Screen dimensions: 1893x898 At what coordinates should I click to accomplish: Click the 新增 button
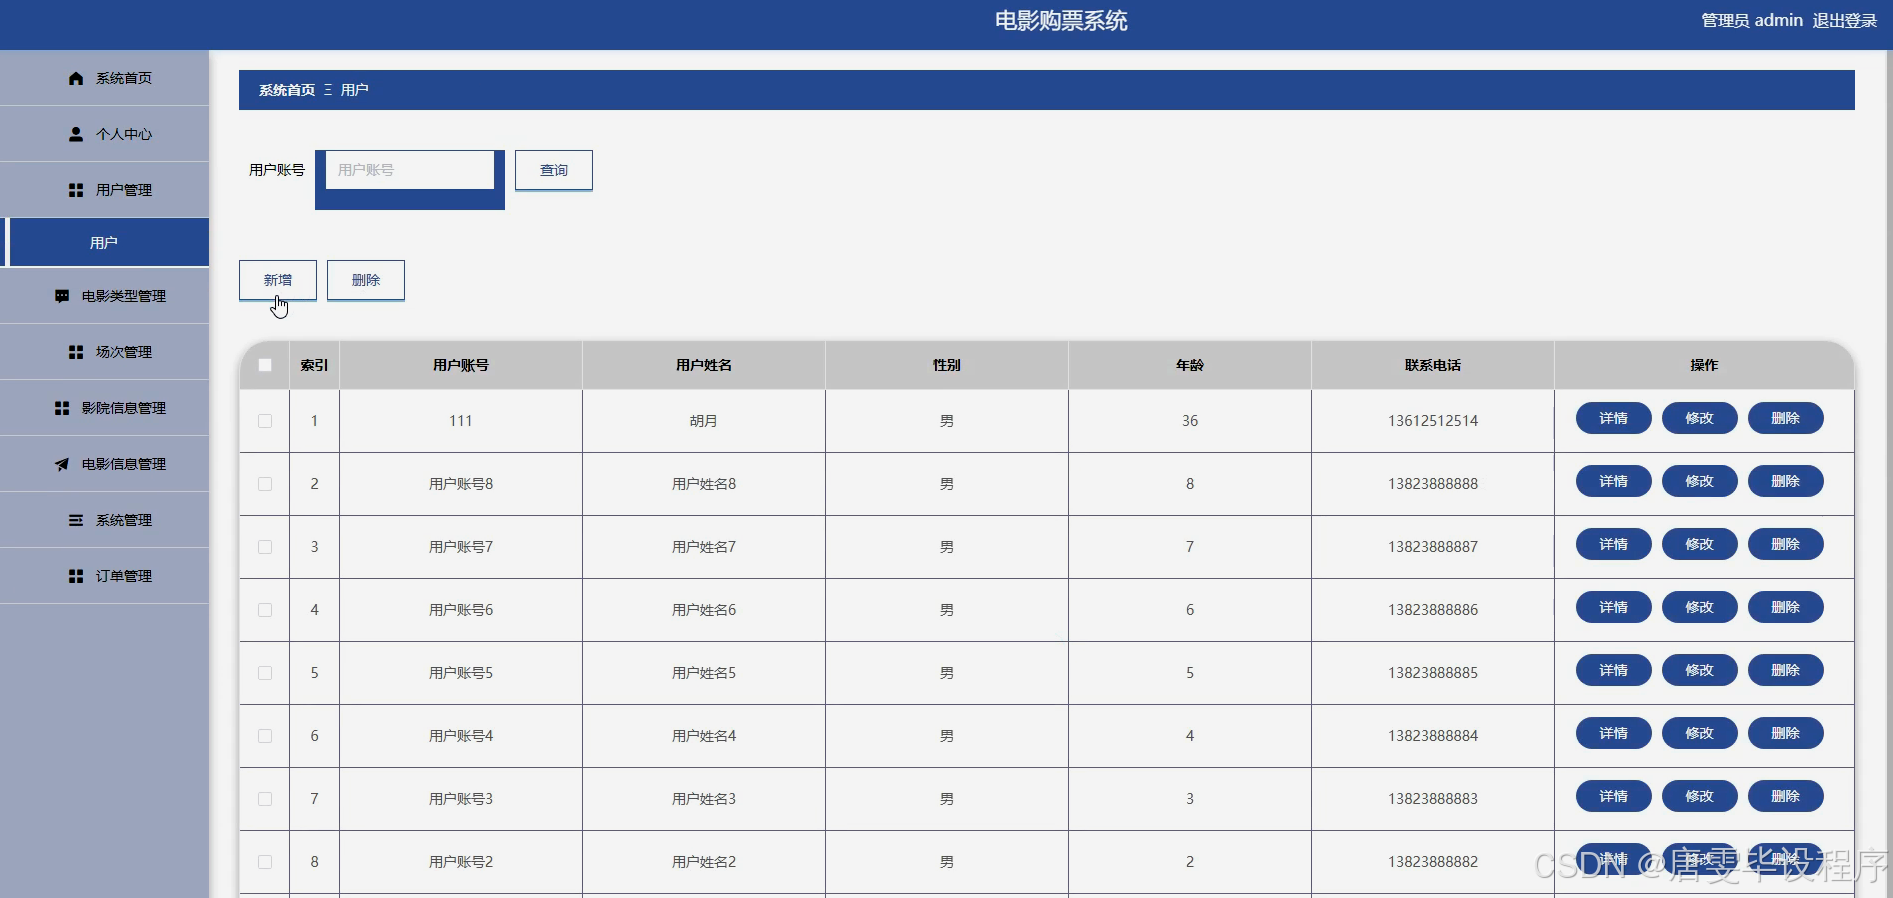tap(278, 280)
